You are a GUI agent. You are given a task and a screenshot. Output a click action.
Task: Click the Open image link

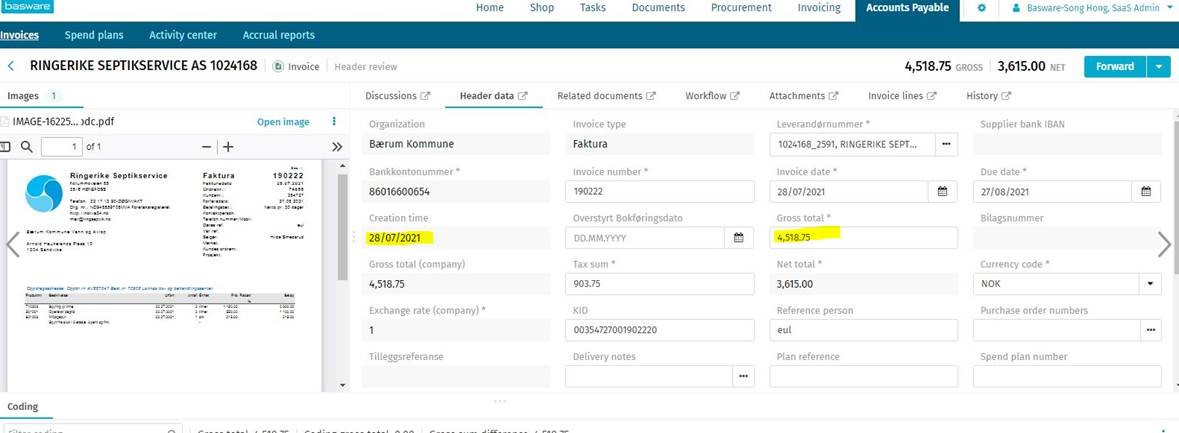pyautogui.click(x=283, y=122)
